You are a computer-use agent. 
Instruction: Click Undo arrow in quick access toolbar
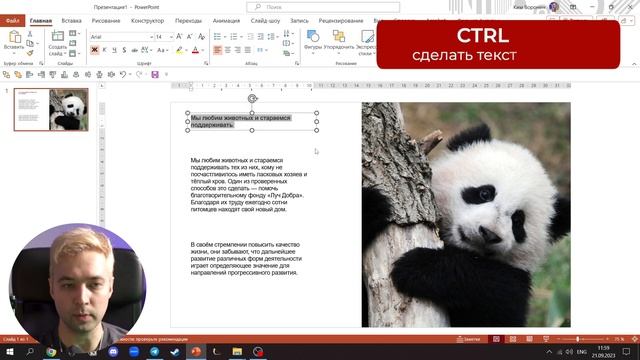coord(122,74)
